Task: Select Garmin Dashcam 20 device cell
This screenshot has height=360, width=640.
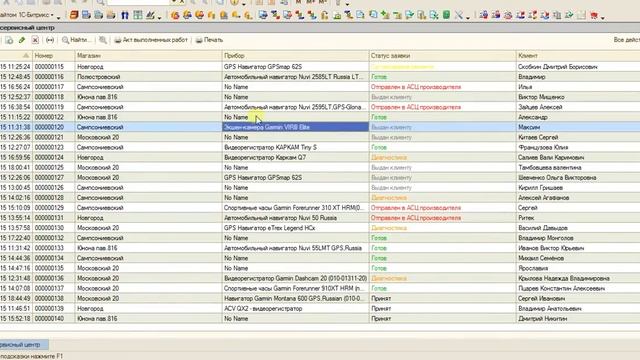Action: pyautogui.click(x=296, y=278)
